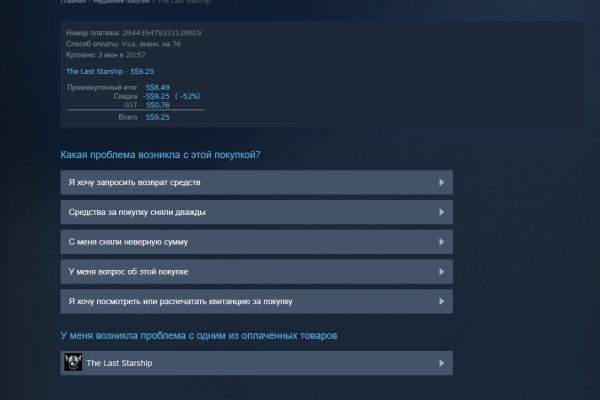
Task: Click discount percent '( -52%)'
Action: click(x=188, y=96)
